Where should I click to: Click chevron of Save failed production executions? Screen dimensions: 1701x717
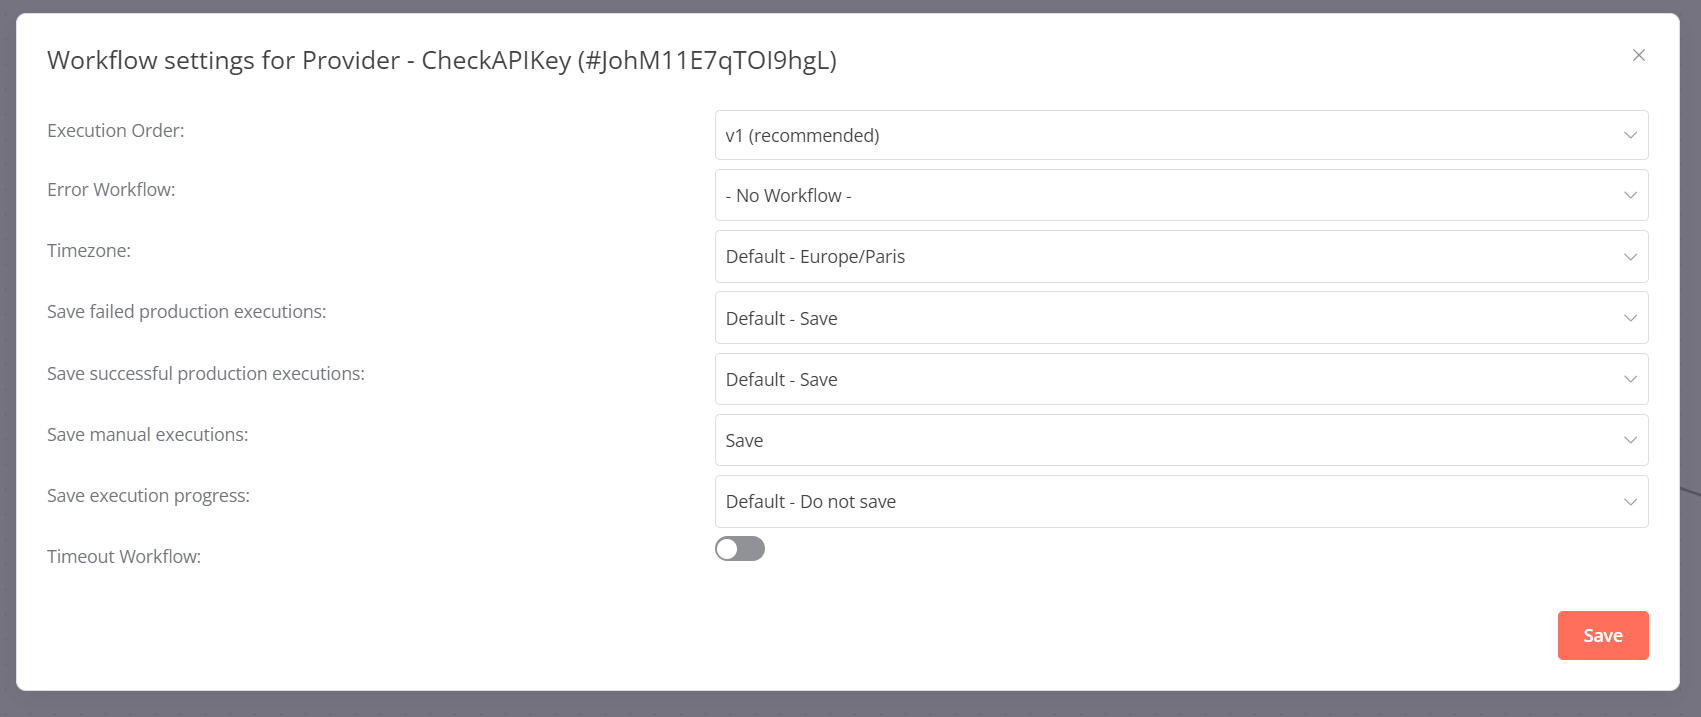1630,318
